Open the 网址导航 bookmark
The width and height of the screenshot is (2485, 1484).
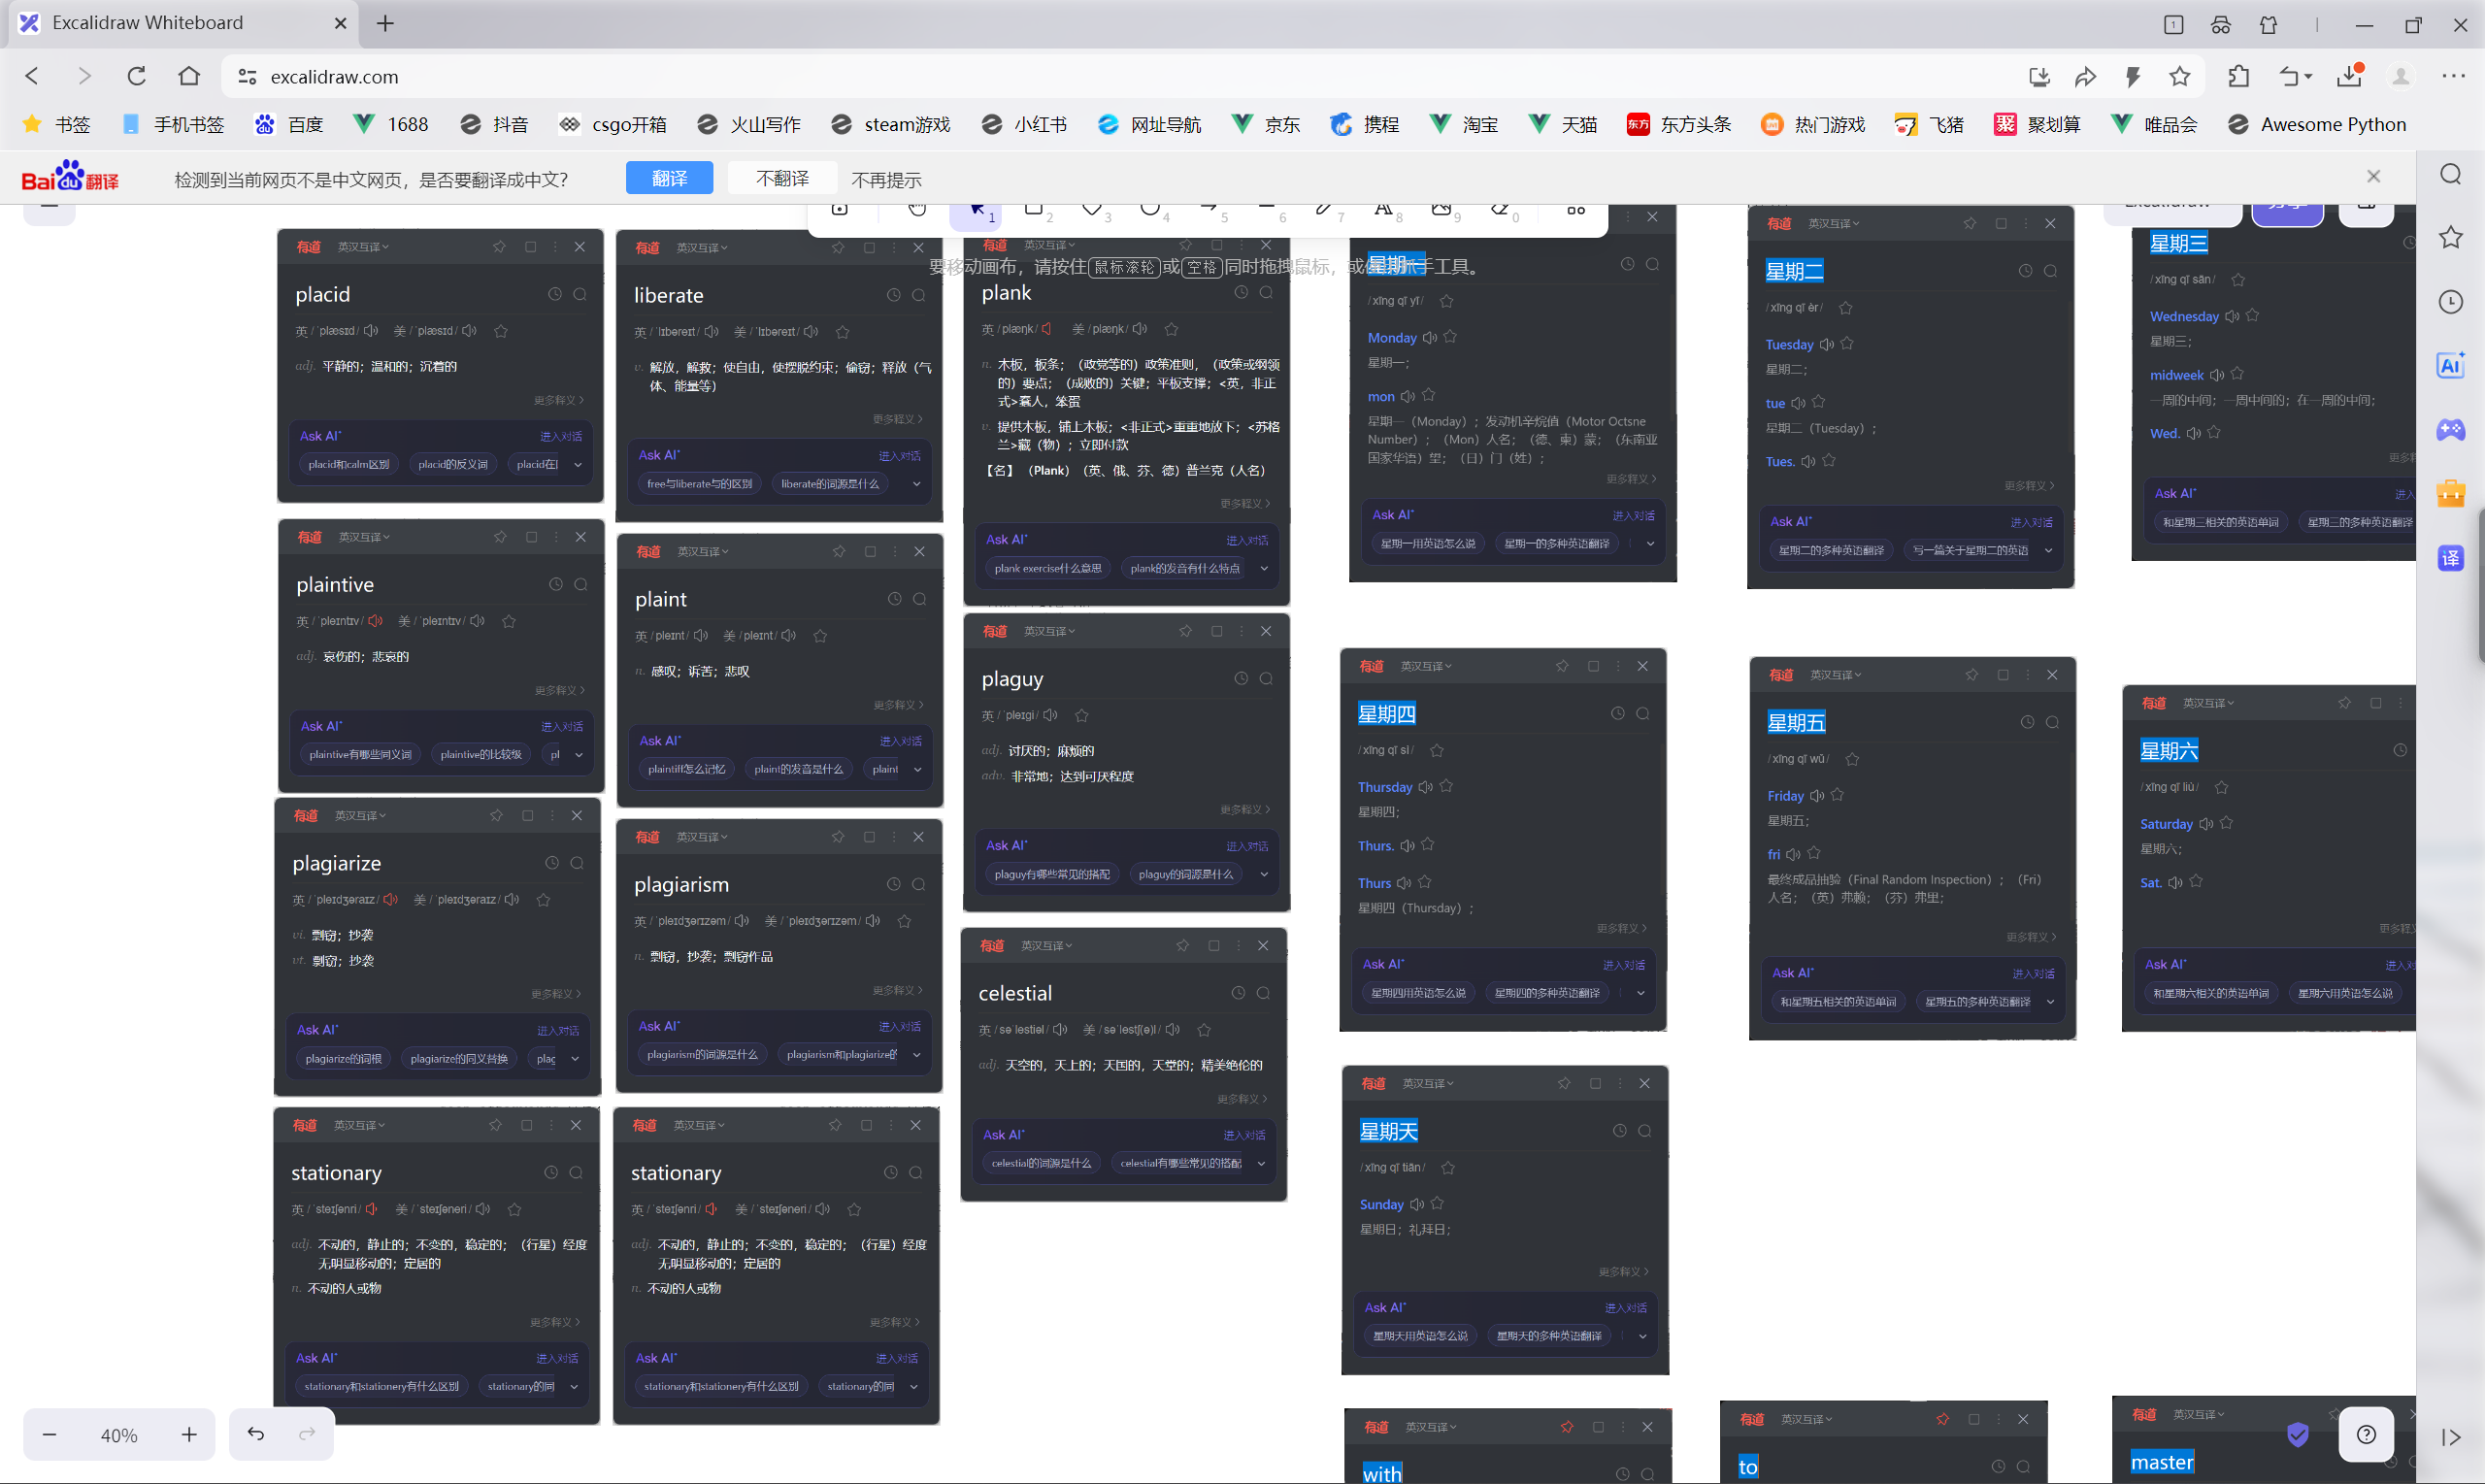tap(1149, 124)
